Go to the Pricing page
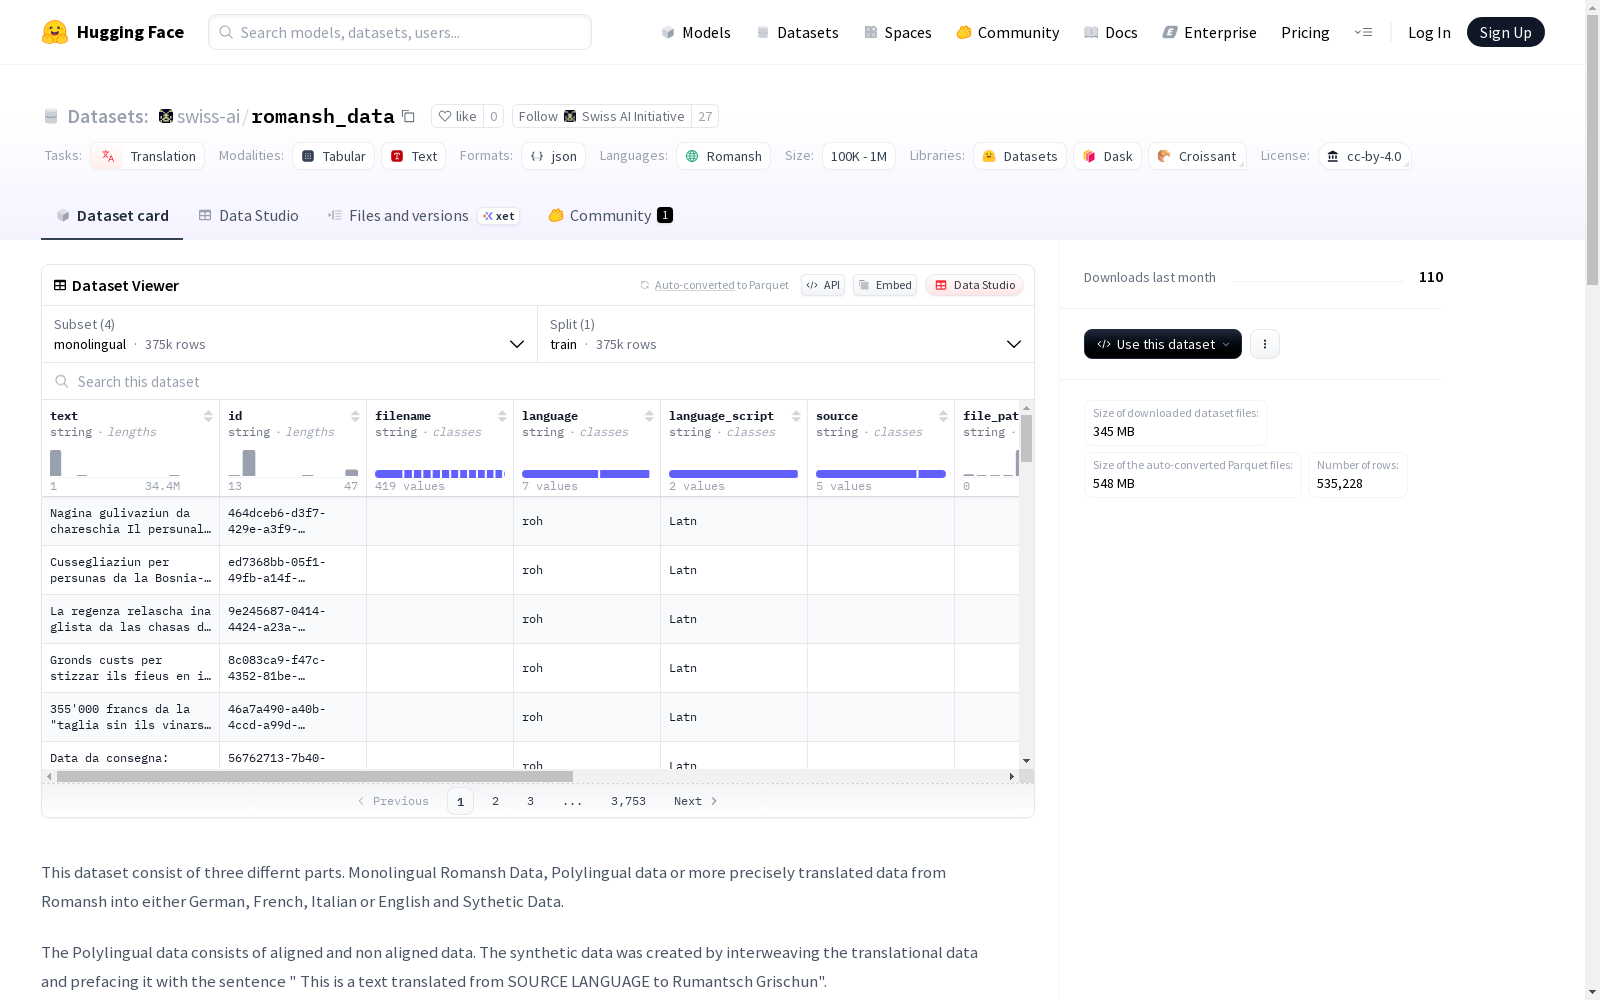The image size is (1600, 1000). (1305, 32)
